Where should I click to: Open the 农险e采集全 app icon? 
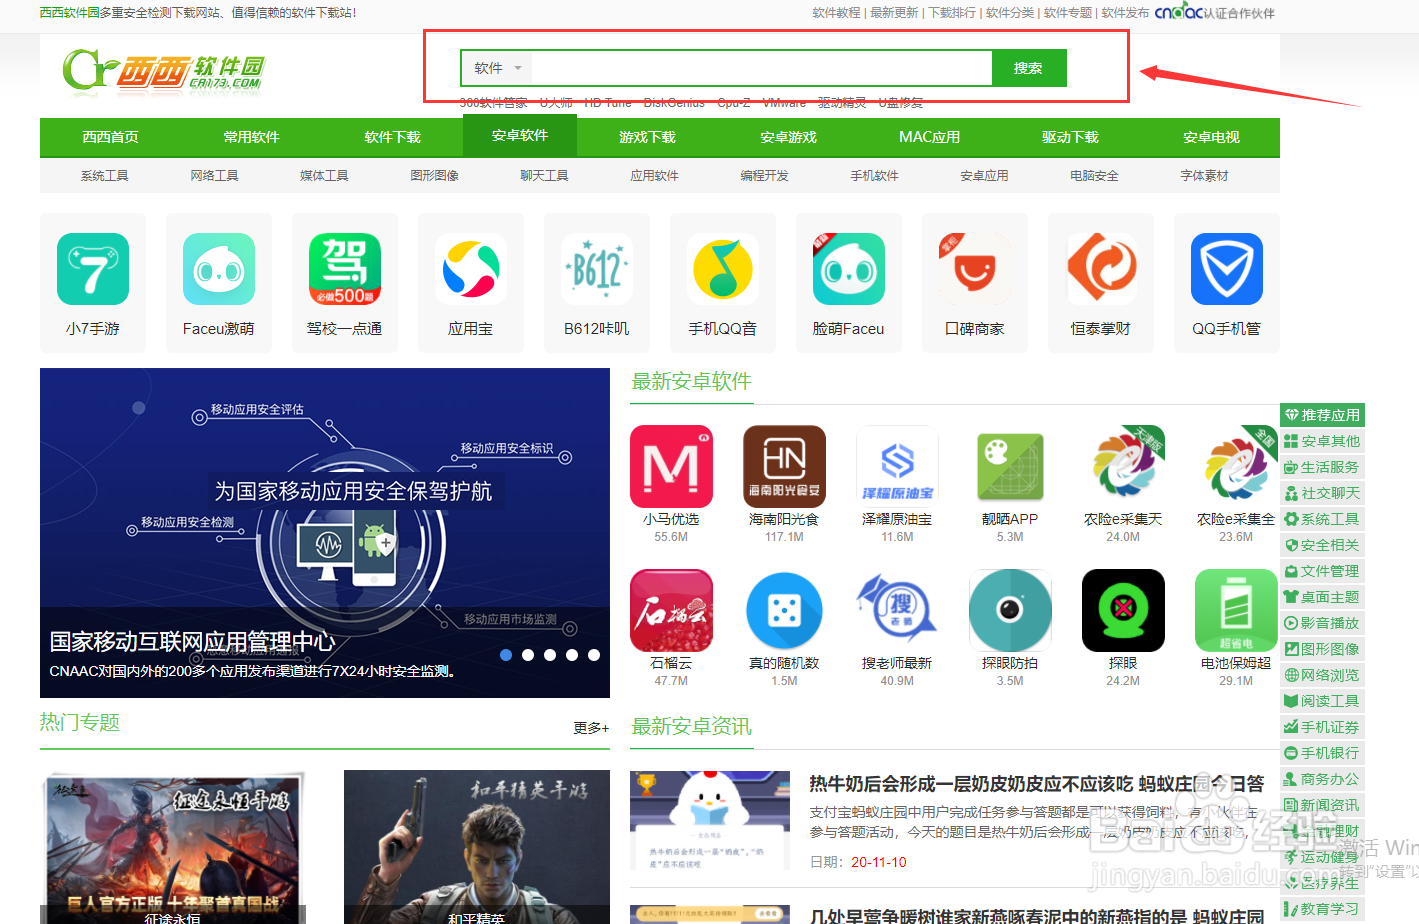click(1236, 467)
